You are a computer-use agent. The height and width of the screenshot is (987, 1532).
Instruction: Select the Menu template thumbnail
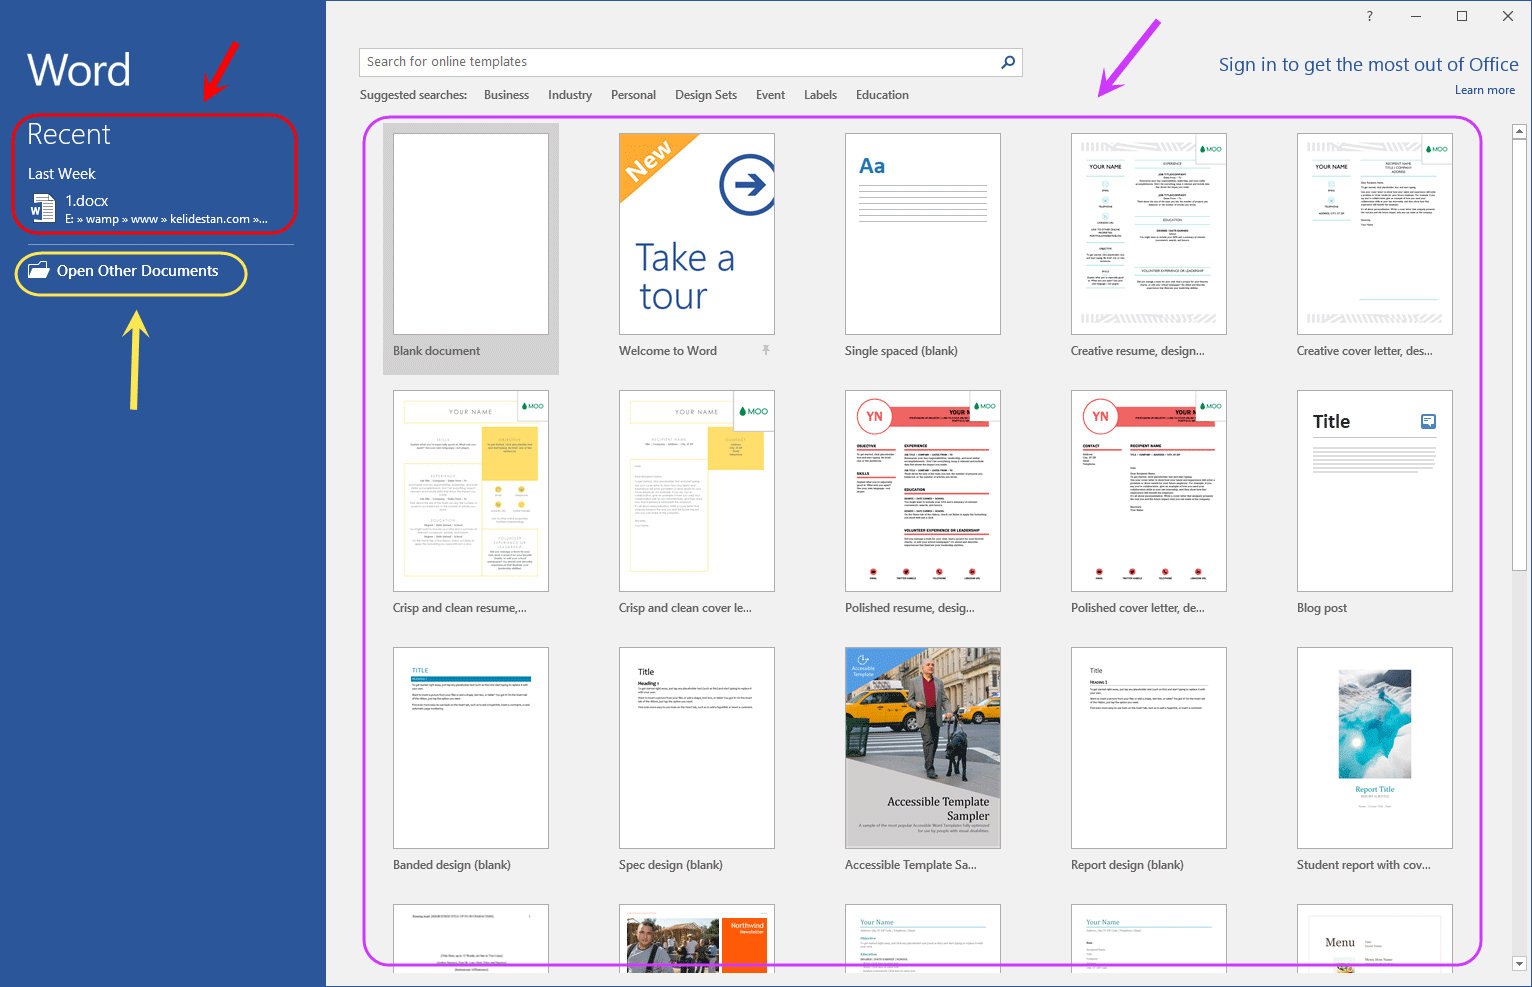tap(1375, 938)
